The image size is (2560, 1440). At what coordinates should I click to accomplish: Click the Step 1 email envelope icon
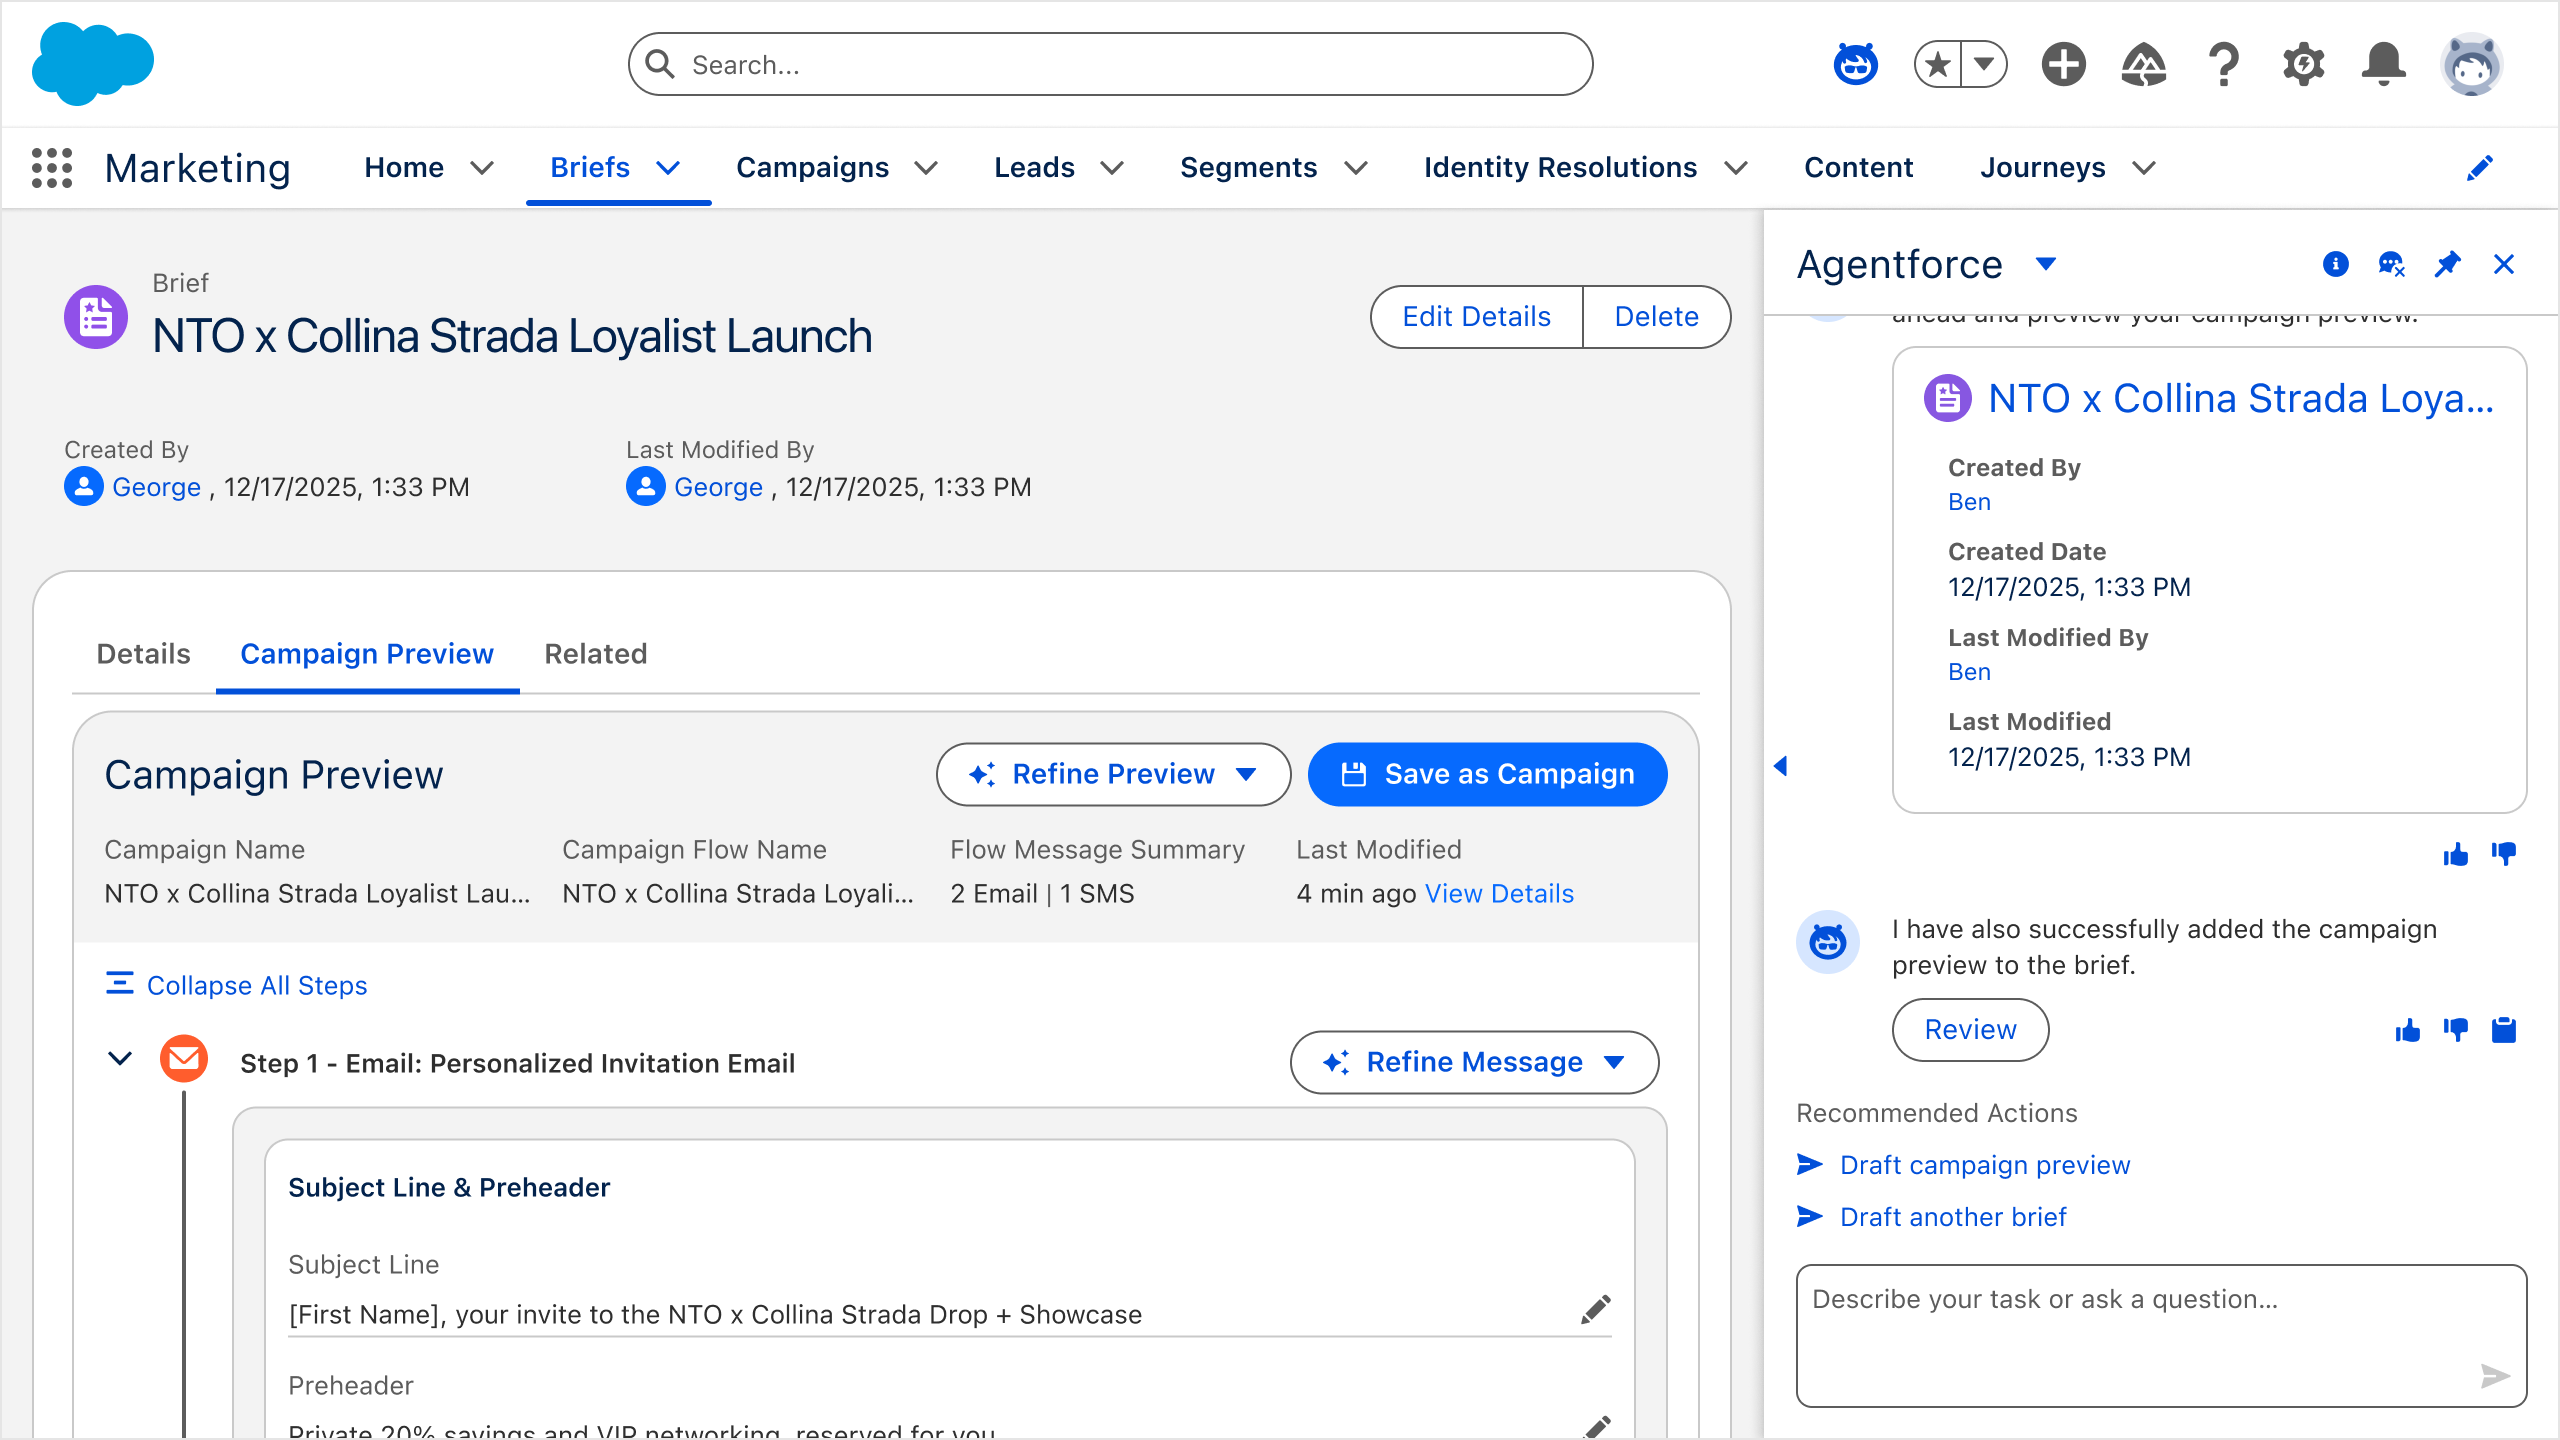184,1059
